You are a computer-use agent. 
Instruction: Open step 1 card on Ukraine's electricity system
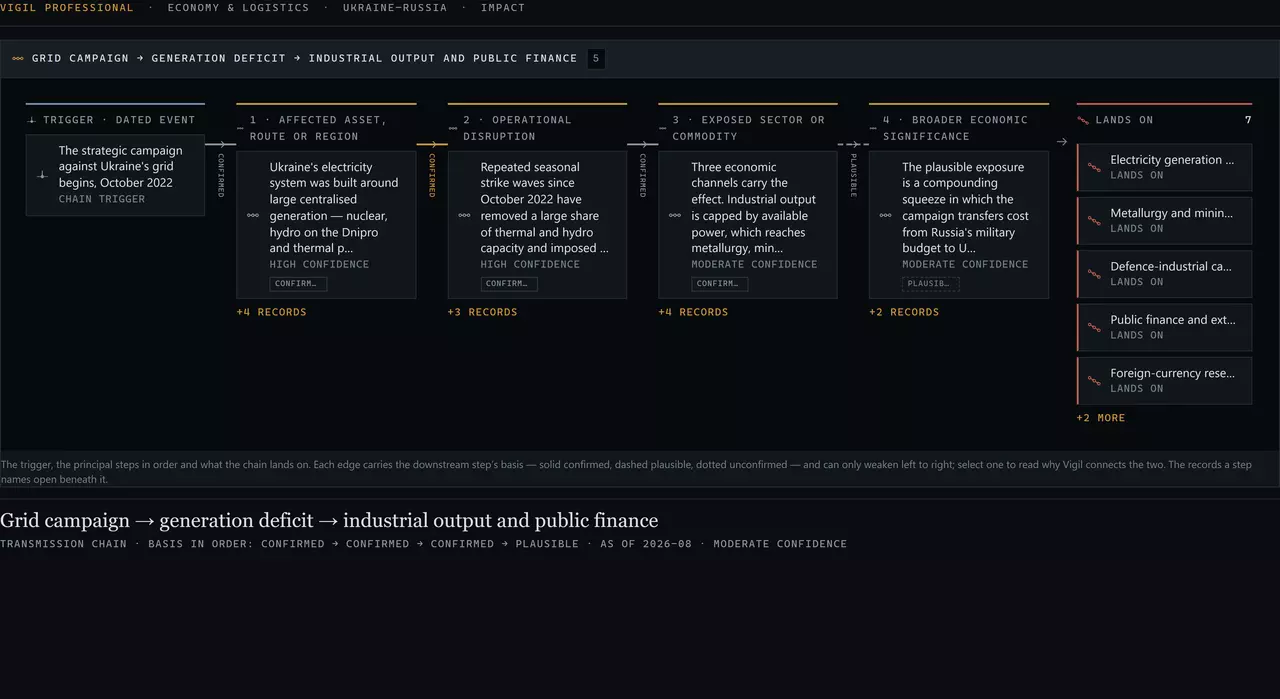tap(326, 225)
